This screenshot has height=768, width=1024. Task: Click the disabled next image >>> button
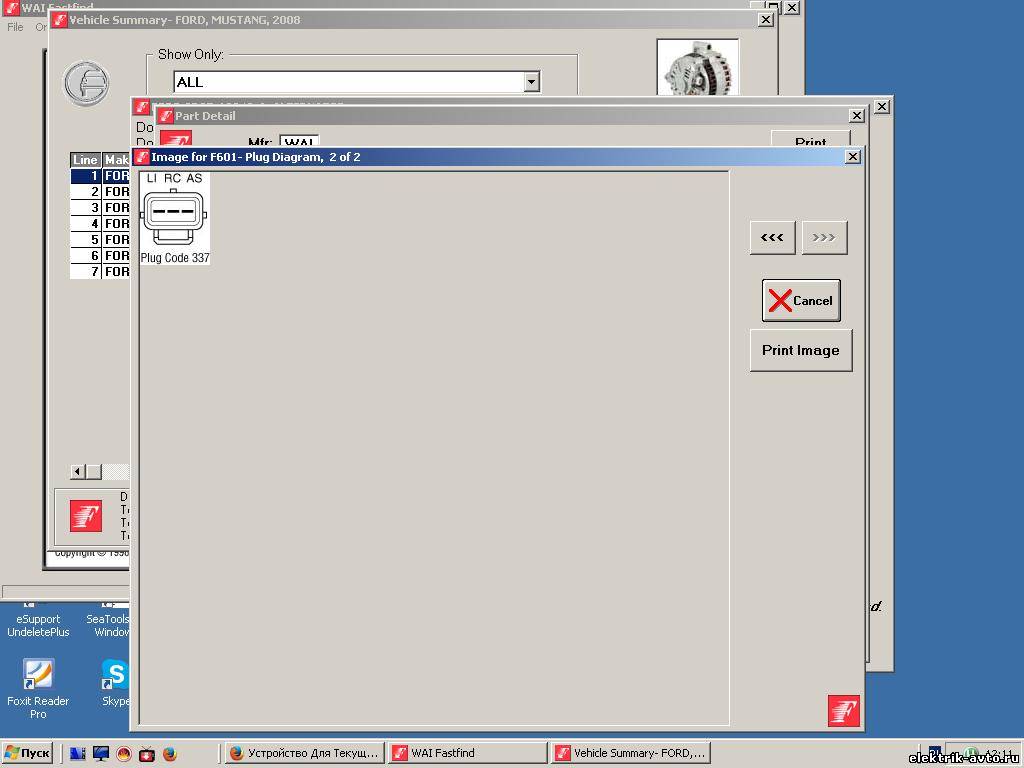pos(824,237)
